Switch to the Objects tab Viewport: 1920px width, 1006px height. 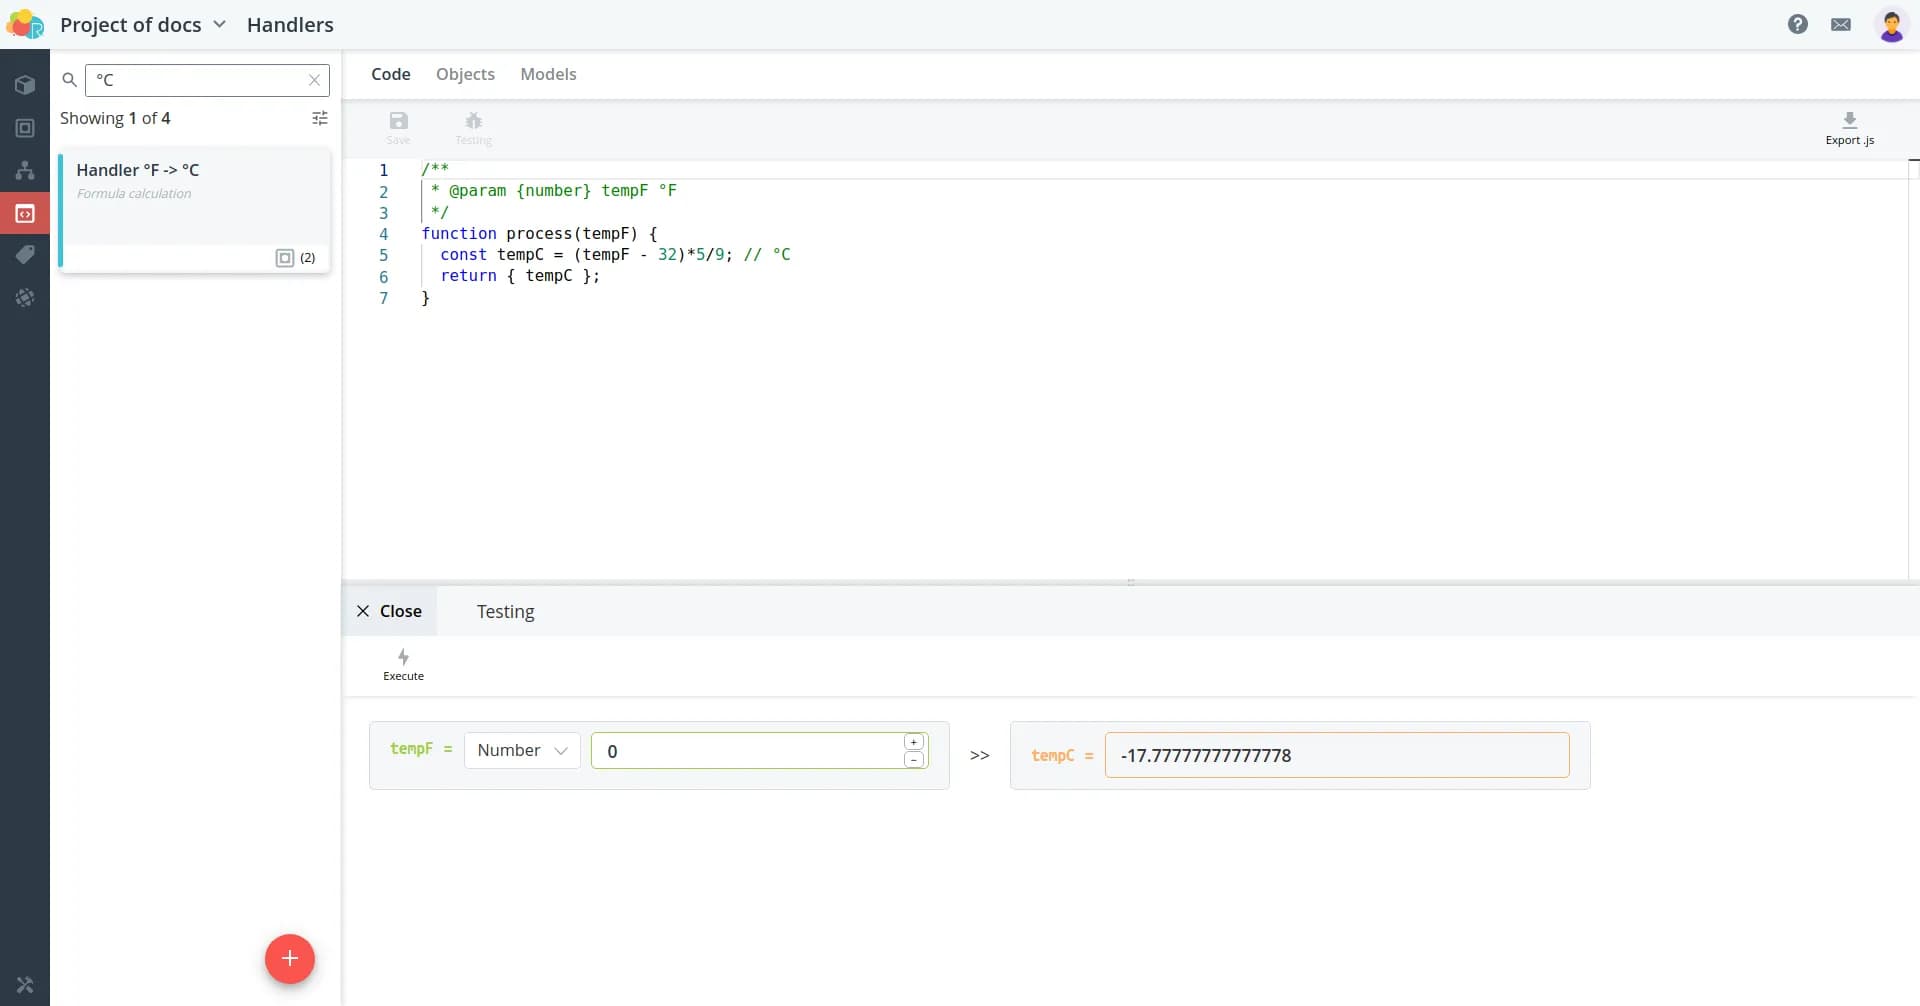pyautogui.click(x=465, y=74)
